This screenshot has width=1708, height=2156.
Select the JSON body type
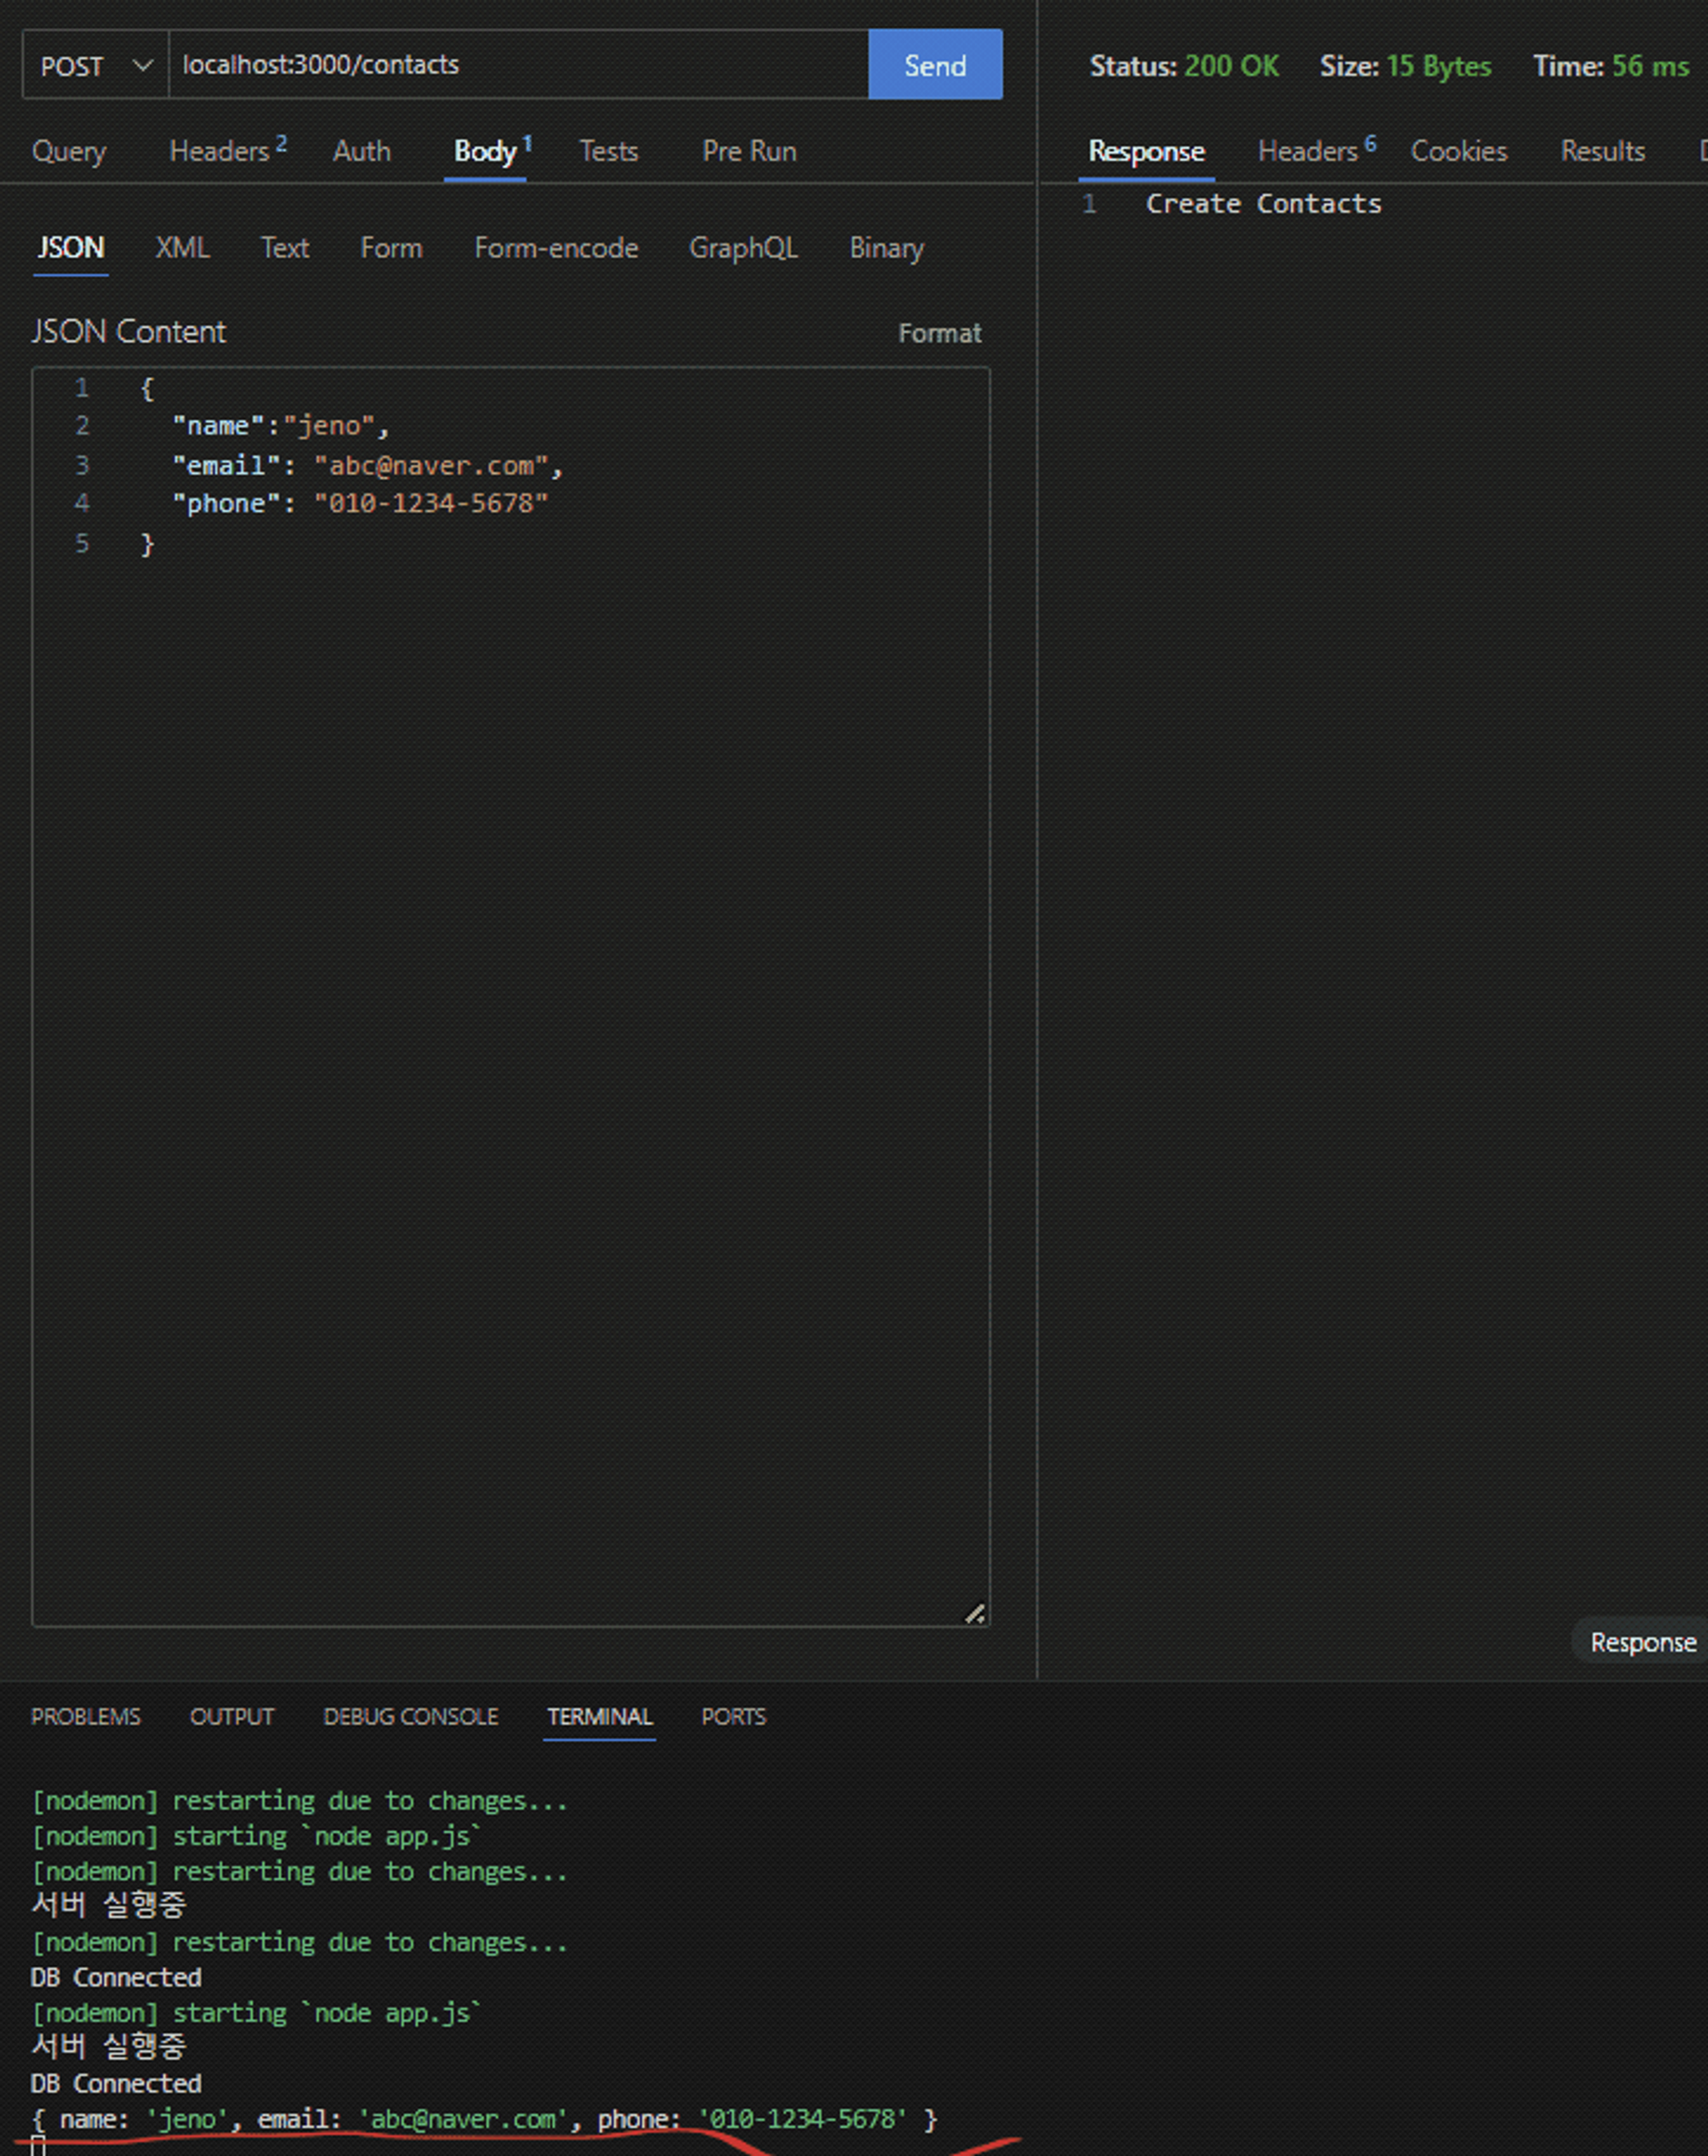[x=70, y=248]
